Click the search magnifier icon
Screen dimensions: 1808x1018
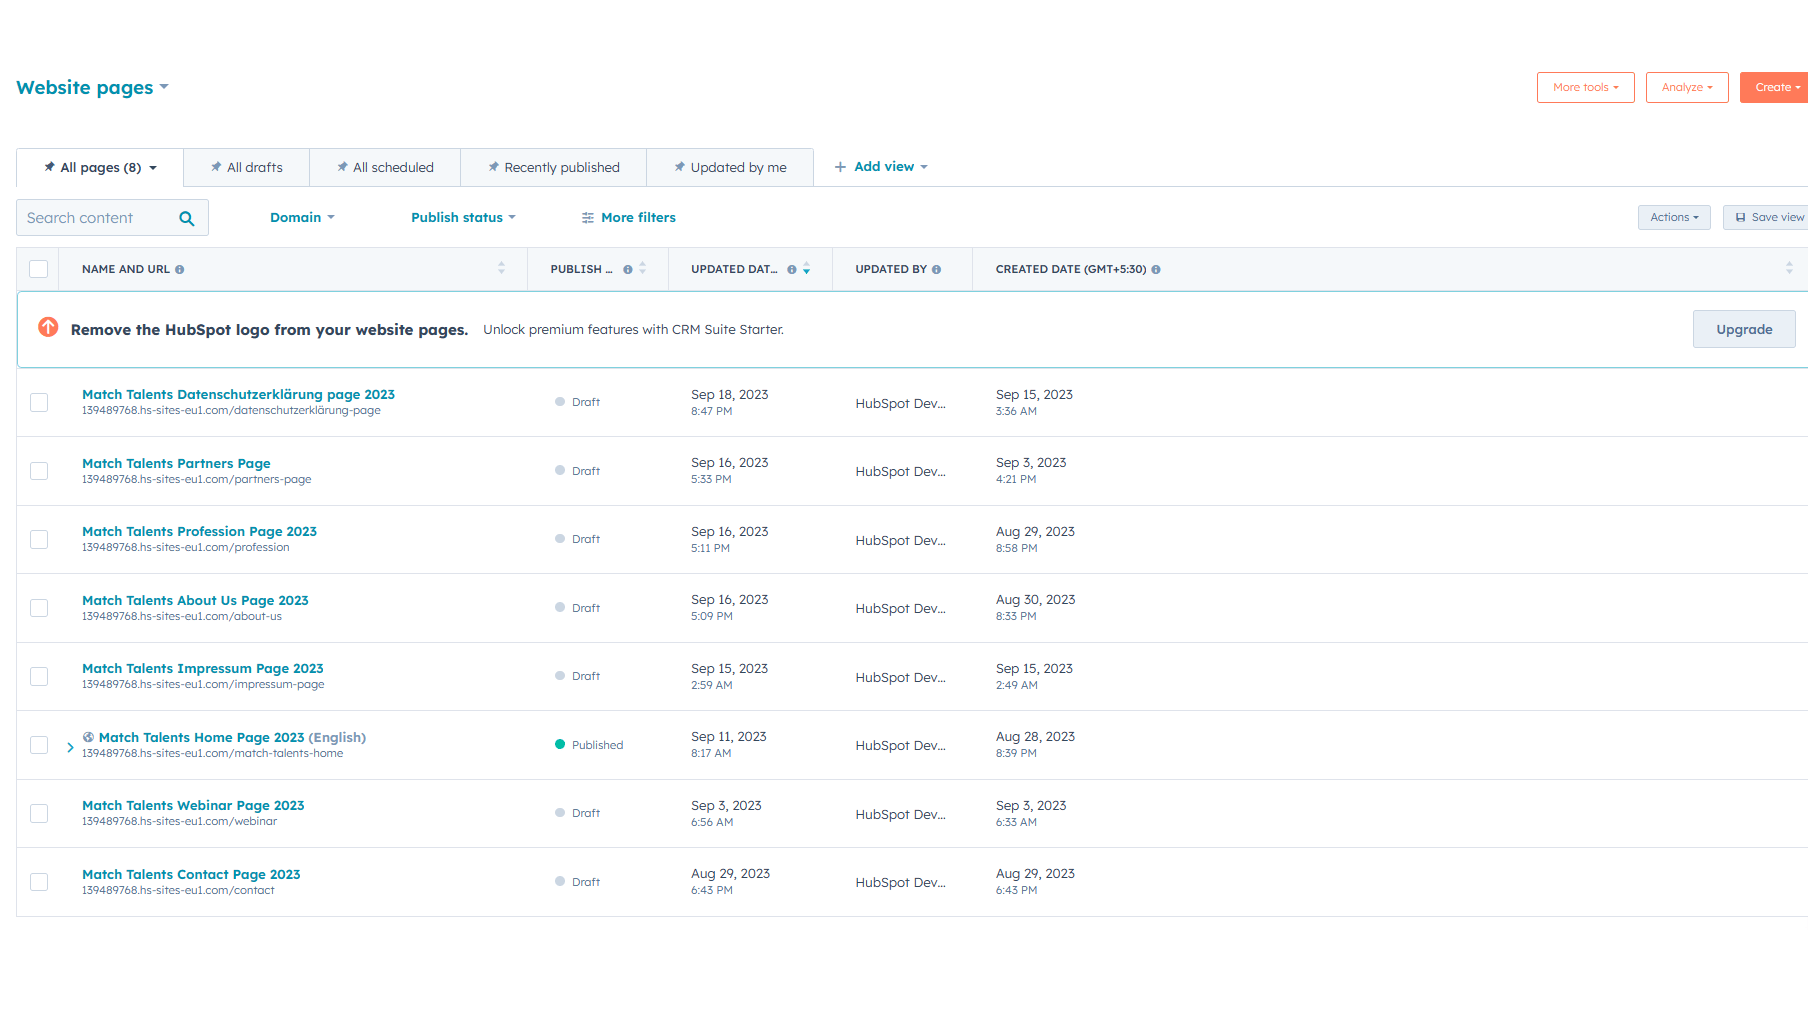[186, 218]
